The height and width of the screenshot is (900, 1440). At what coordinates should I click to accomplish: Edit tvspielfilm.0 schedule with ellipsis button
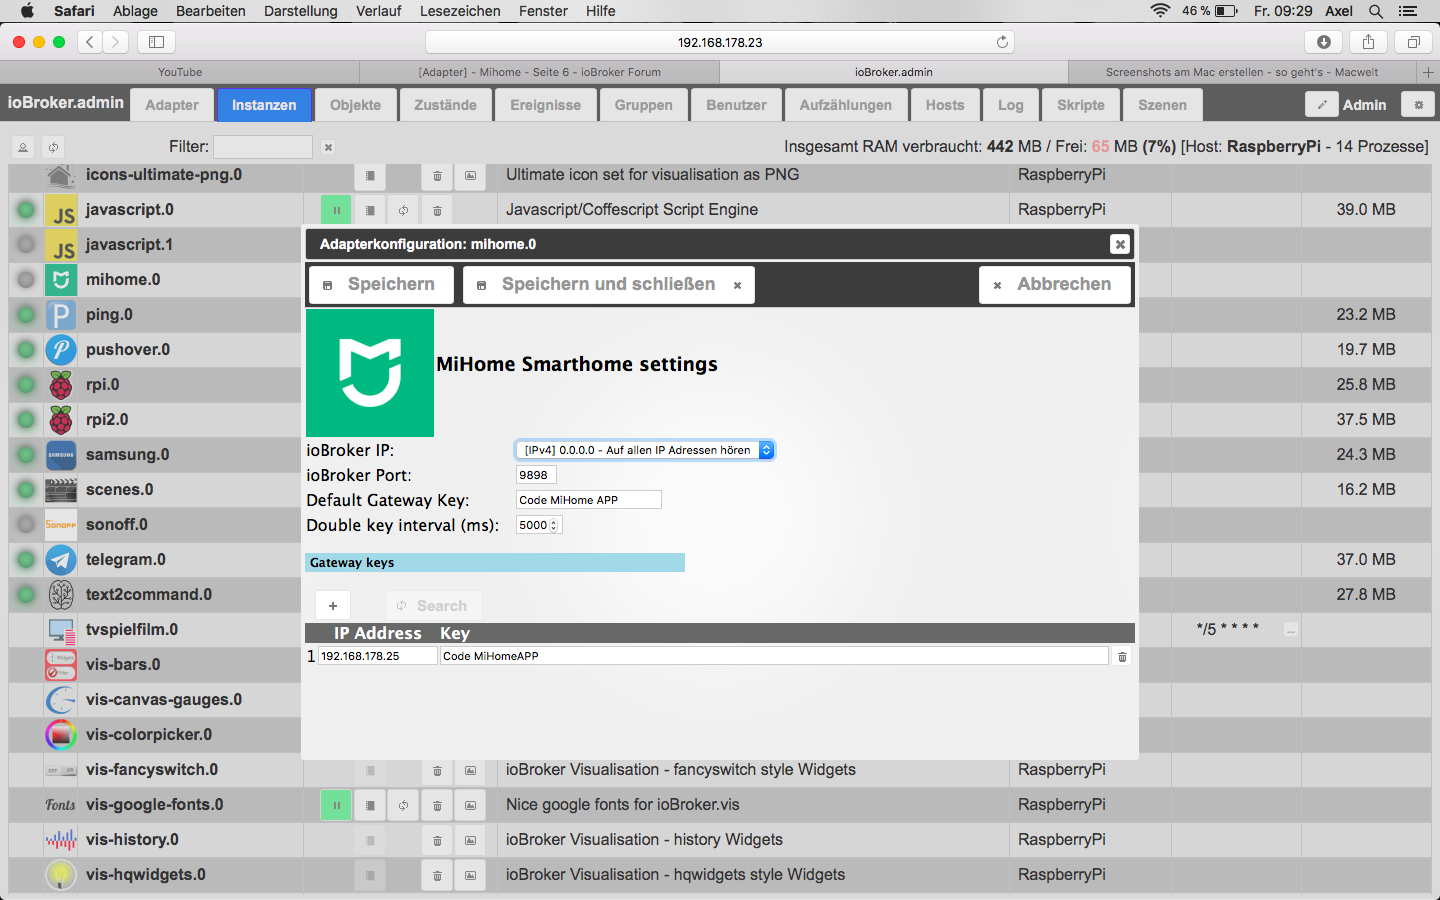pyautogui.click(x=1291, y=630)
